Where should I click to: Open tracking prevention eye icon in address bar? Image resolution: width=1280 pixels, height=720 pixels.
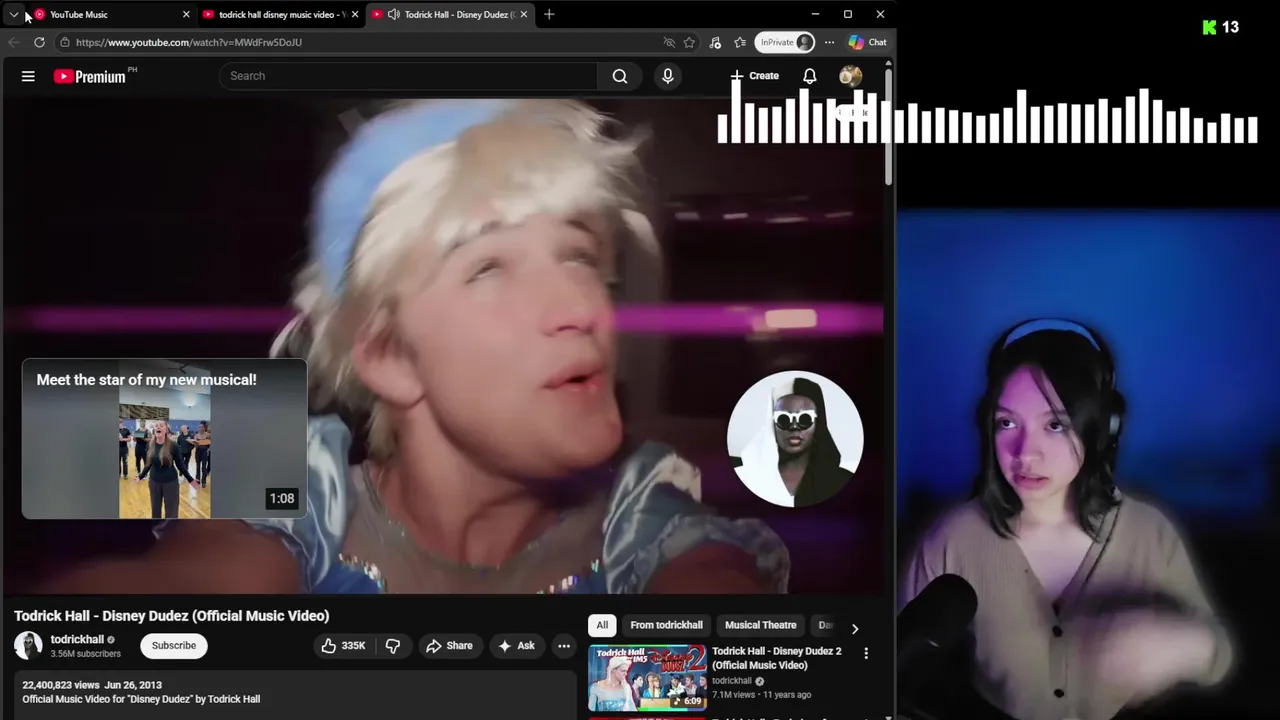click(x=669, y=42)
